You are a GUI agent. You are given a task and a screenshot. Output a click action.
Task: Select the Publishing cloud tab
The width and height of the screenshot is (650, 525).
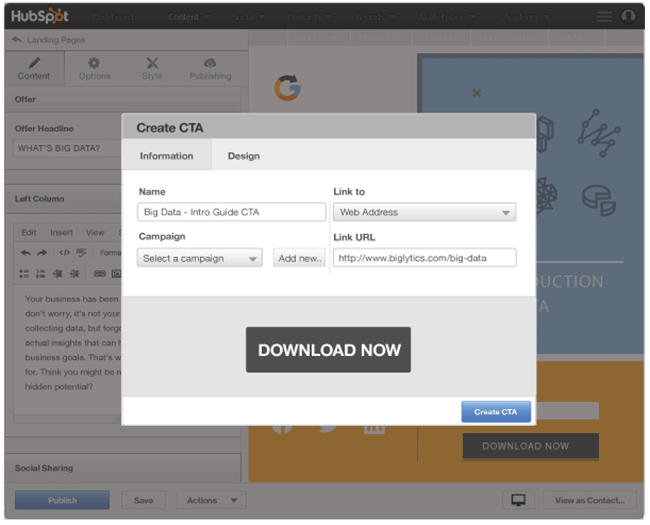point(211,69)
